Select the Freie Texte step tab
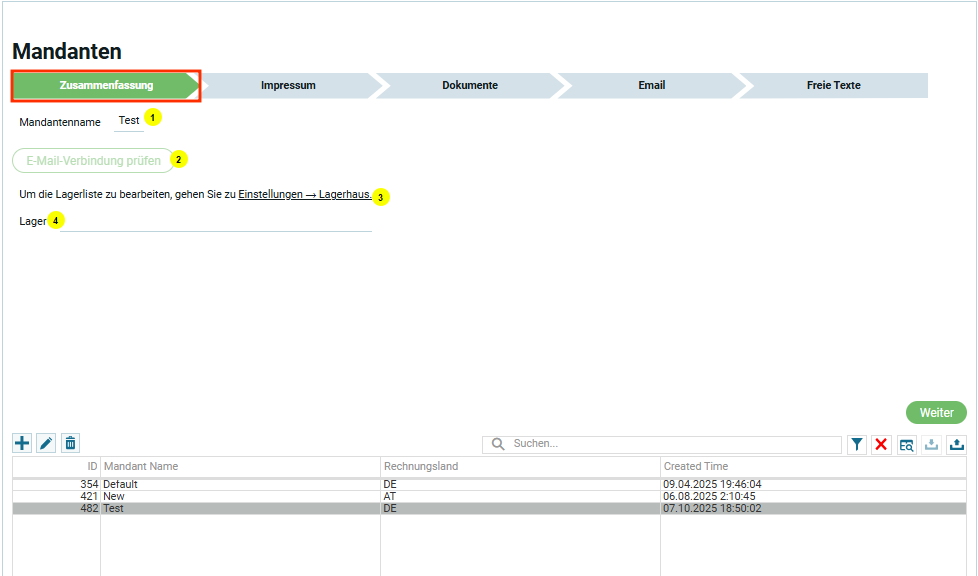Image resolution: width=978 pixels, height=576 pixels. pyautogui.click(x=833, y=86)
